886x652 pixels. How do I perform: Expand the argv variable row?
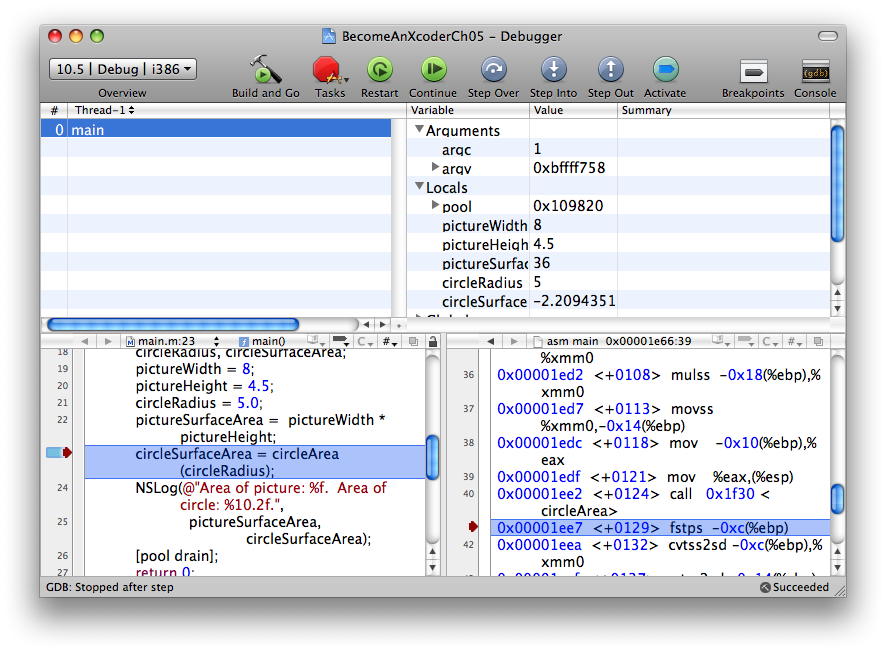click(x=435, y=167)
